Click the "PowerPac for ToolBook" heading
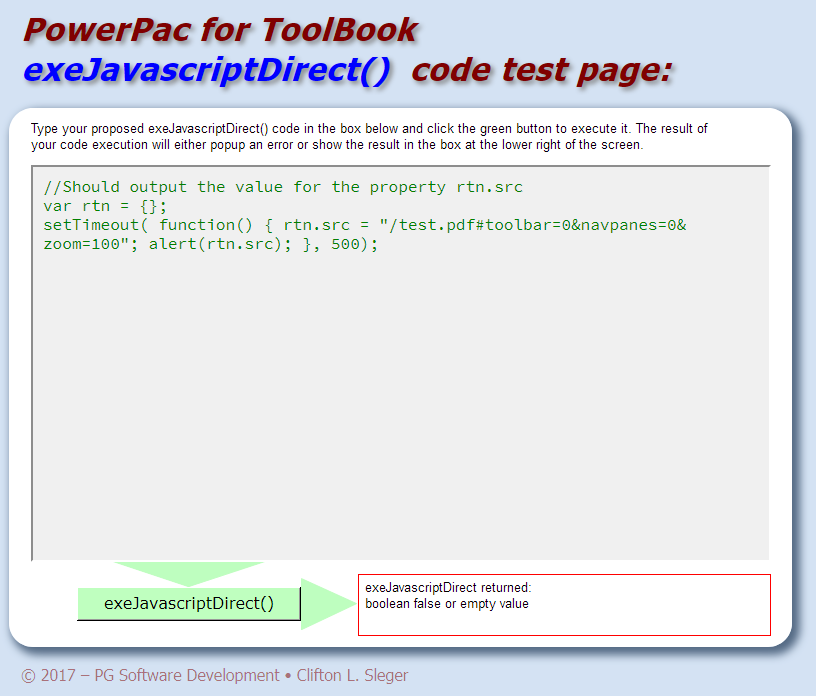This screenshot has height=696, width=816. tap(220, 30)
